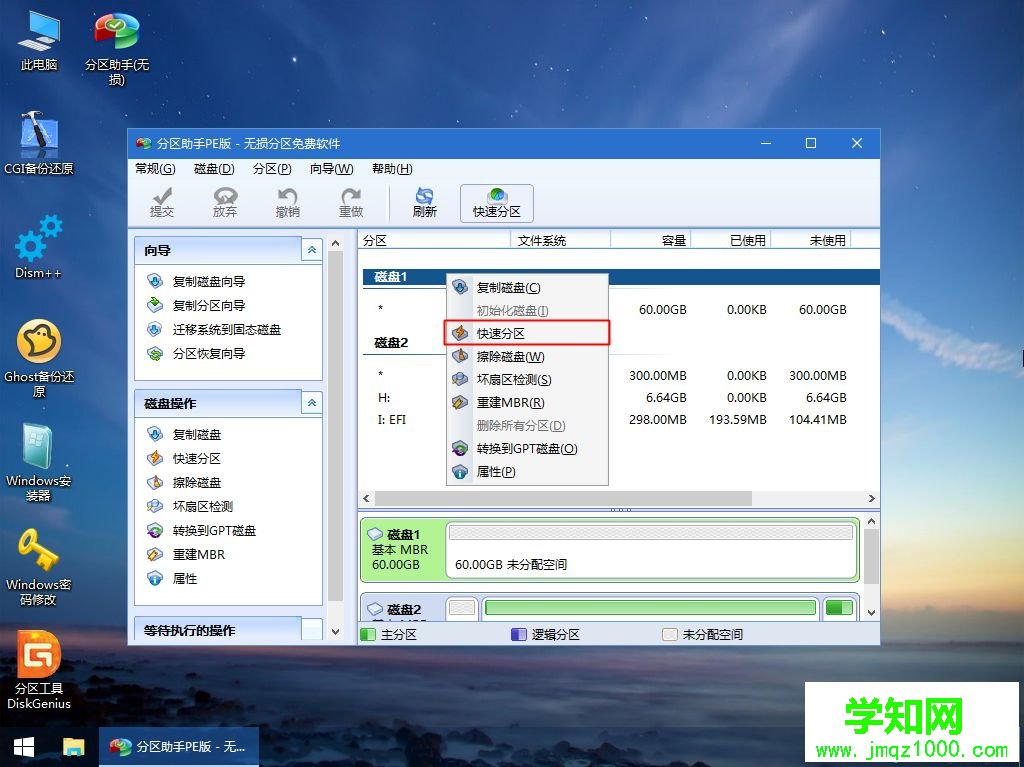Open the 磁盘(D) menu
This screenshot has height=767, width=1024.
pos(212,168)
